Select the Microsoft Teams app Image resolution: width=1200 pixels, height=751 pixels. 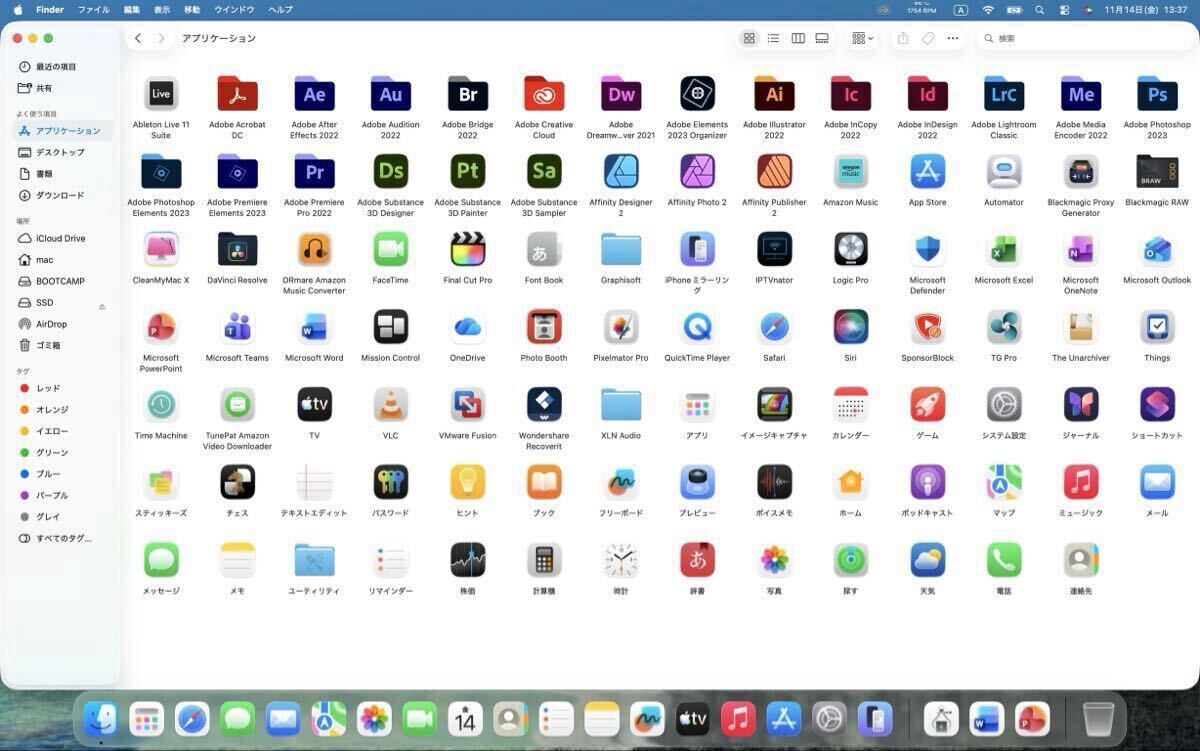(x=237, y=326)
